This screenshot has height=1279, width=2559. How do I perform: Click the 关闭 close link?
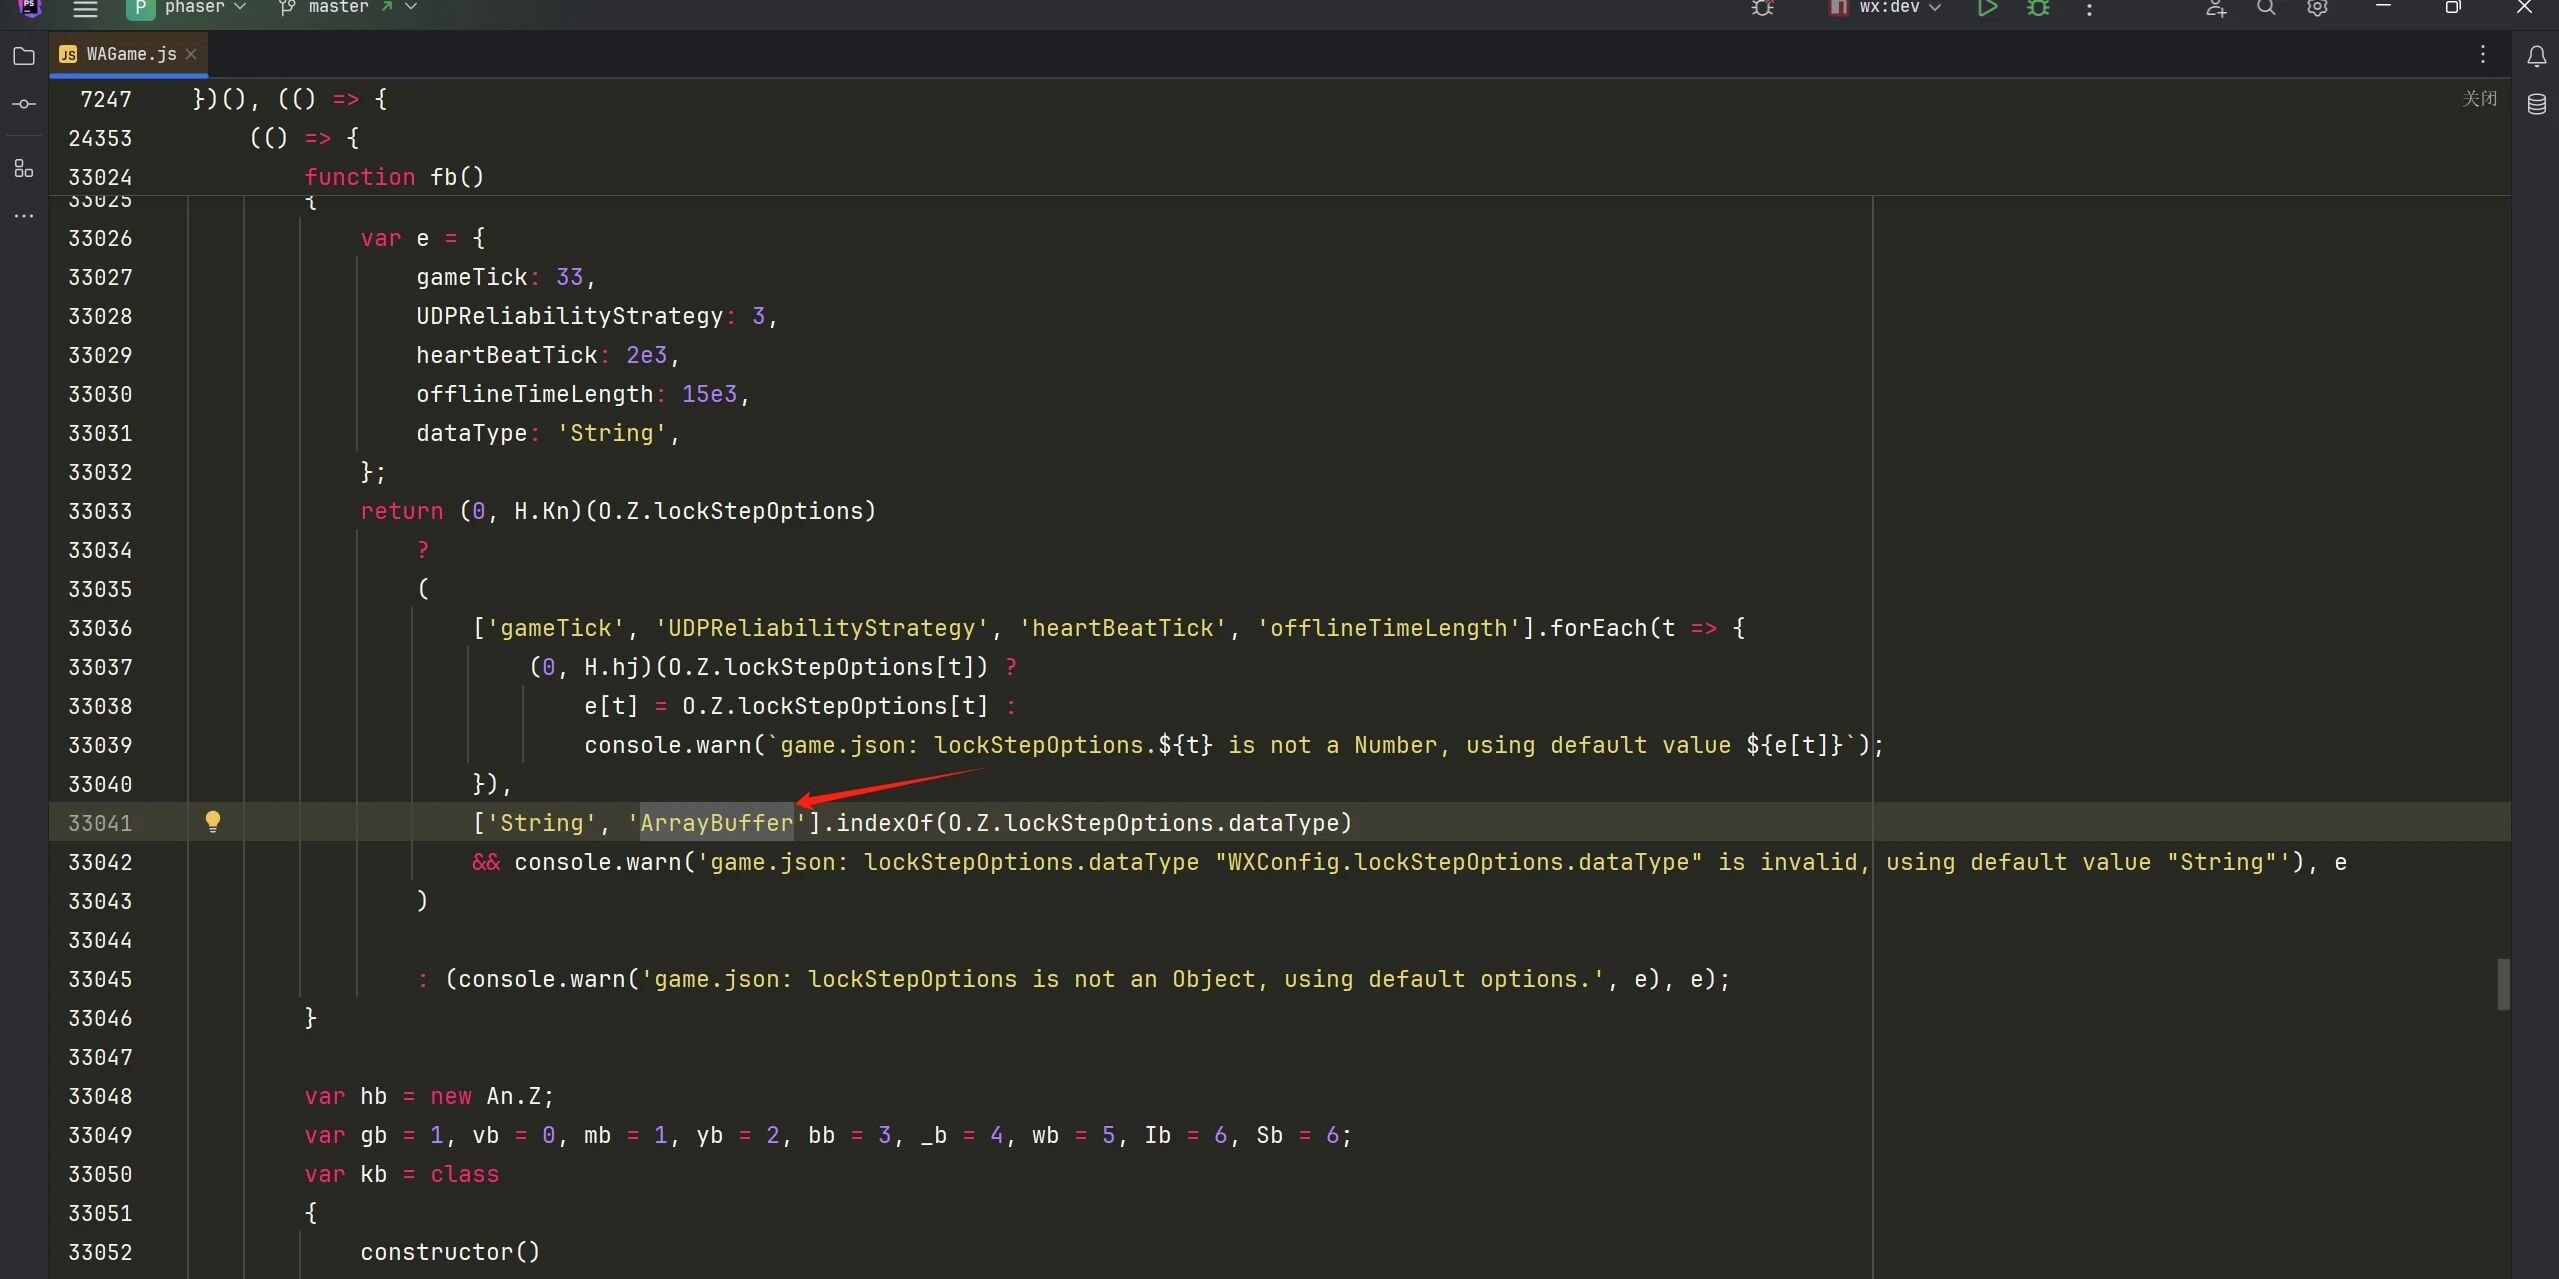pos(2479,98)
